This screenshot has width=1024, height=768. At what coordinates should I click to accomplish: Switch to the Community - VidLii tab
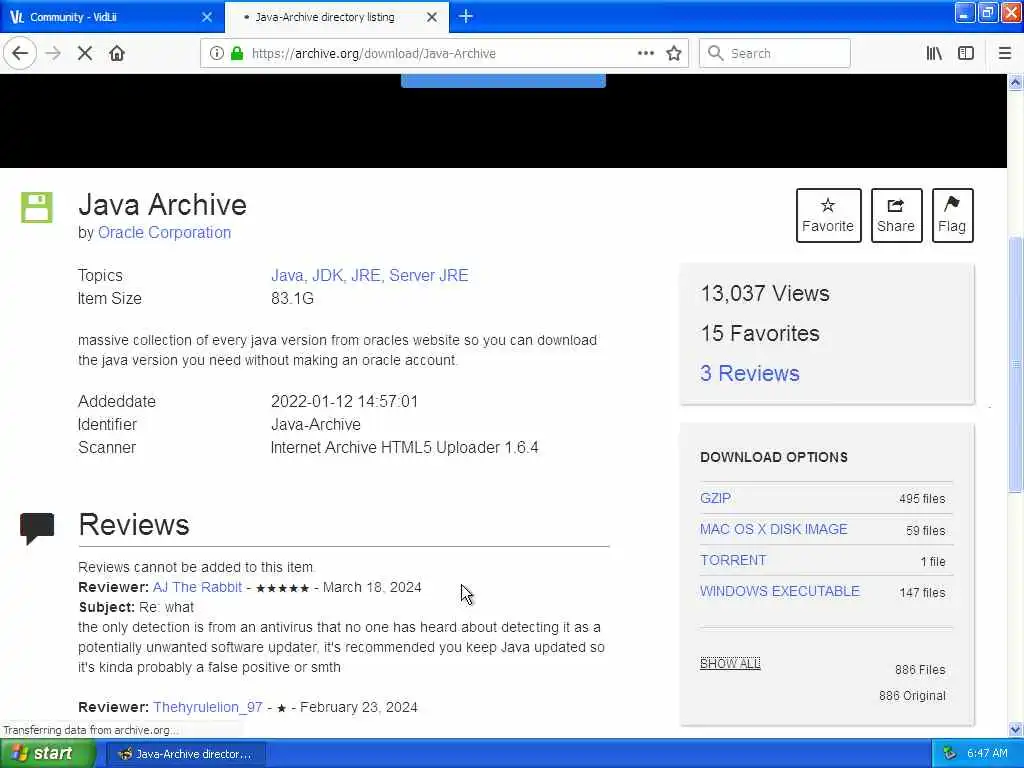coord(112,17)
